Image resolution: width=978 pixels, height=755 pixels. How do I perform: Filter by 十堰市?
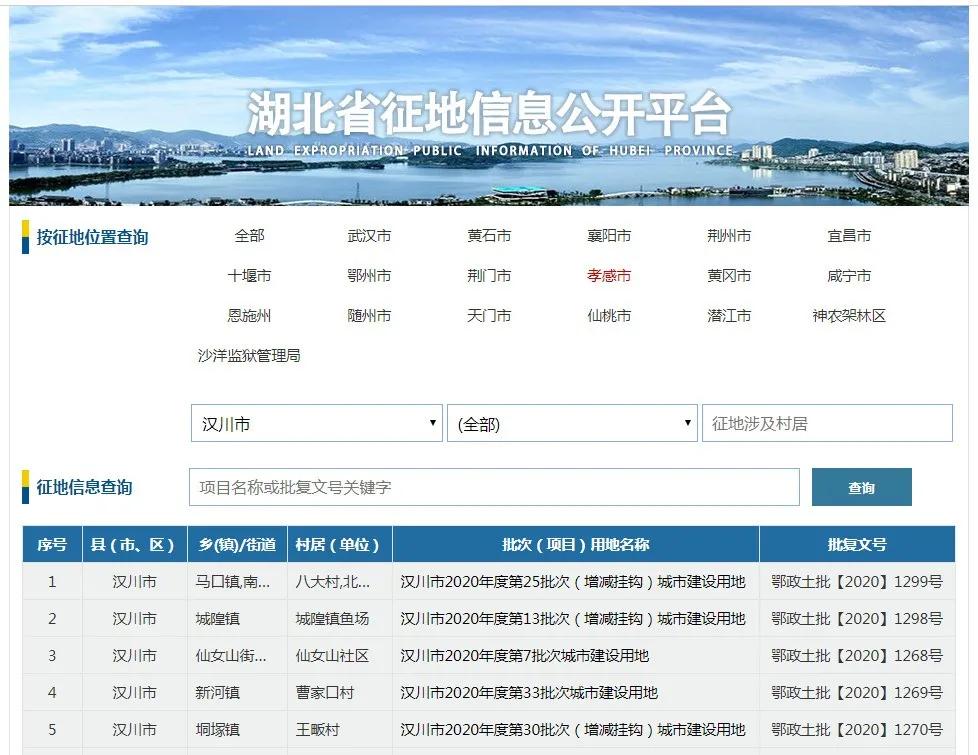click(x=249, y=276)
